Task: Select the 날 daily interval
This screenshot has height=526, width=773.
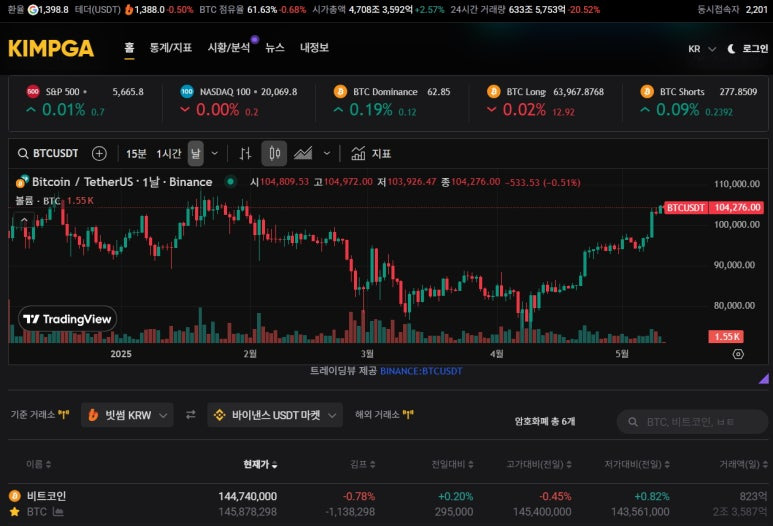Action: click(x=196, y=154)
